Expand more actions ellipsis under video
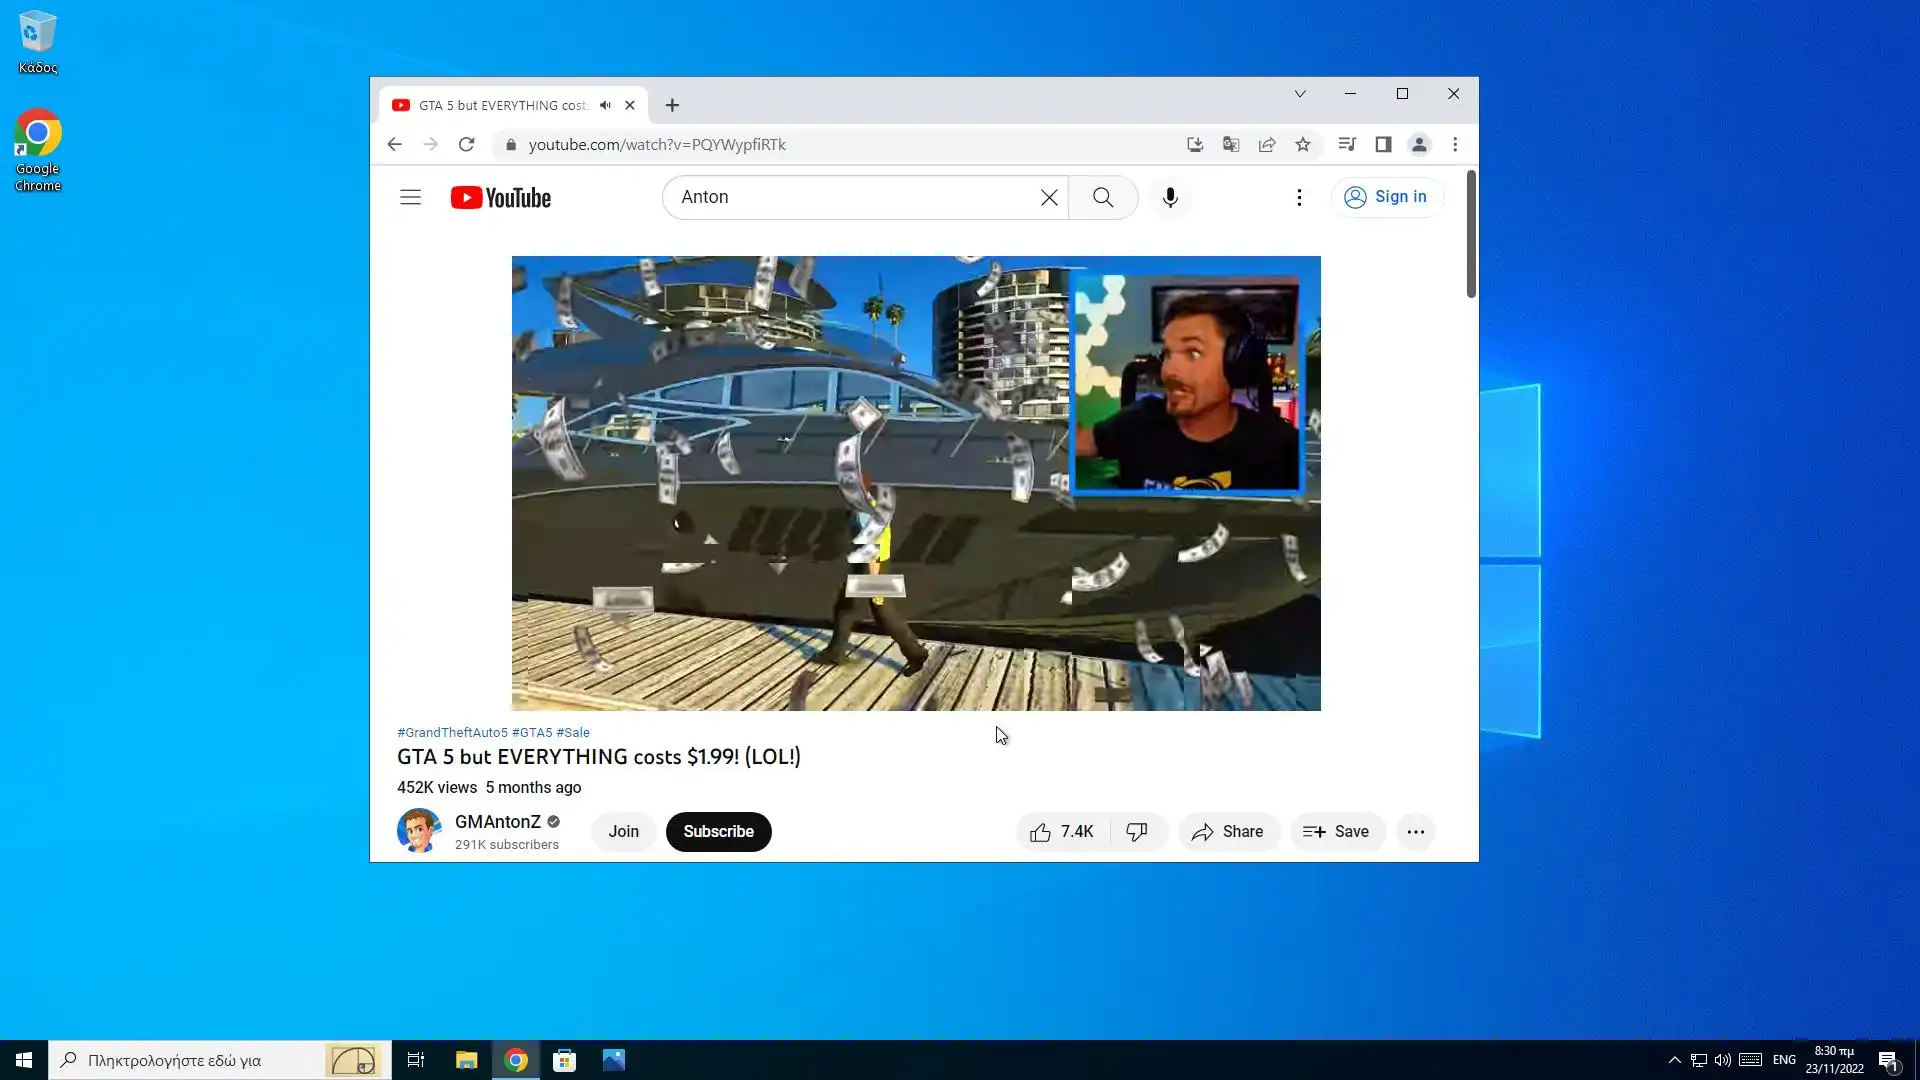This screenshot has height=1080, width=1920. 1415,831
